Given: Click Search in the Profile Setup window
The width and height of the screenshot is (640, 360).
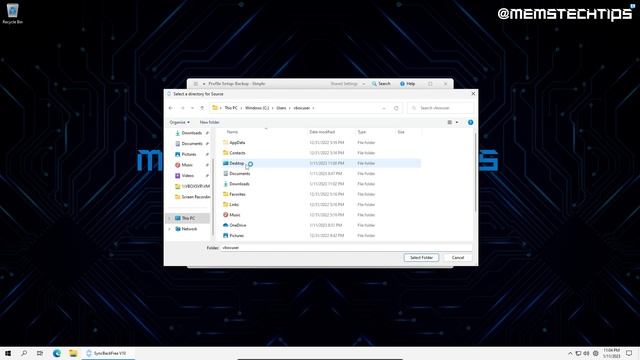Looking at the screenshot, I should pyautogui.click(x=381, y=84).
